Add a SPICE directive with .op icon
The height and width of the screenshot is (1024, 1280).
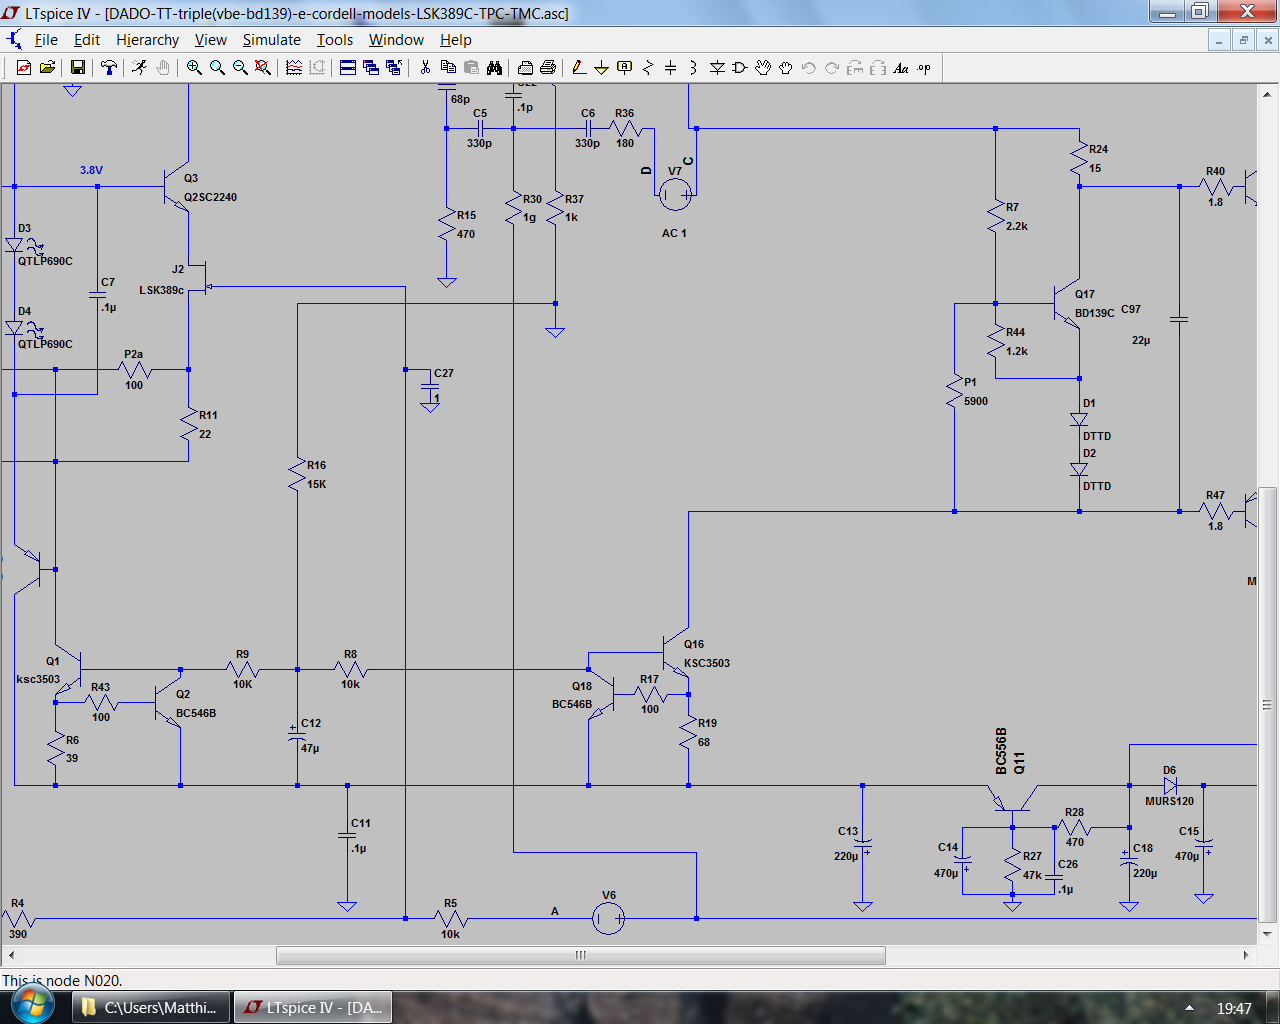[x=924, y=67]
